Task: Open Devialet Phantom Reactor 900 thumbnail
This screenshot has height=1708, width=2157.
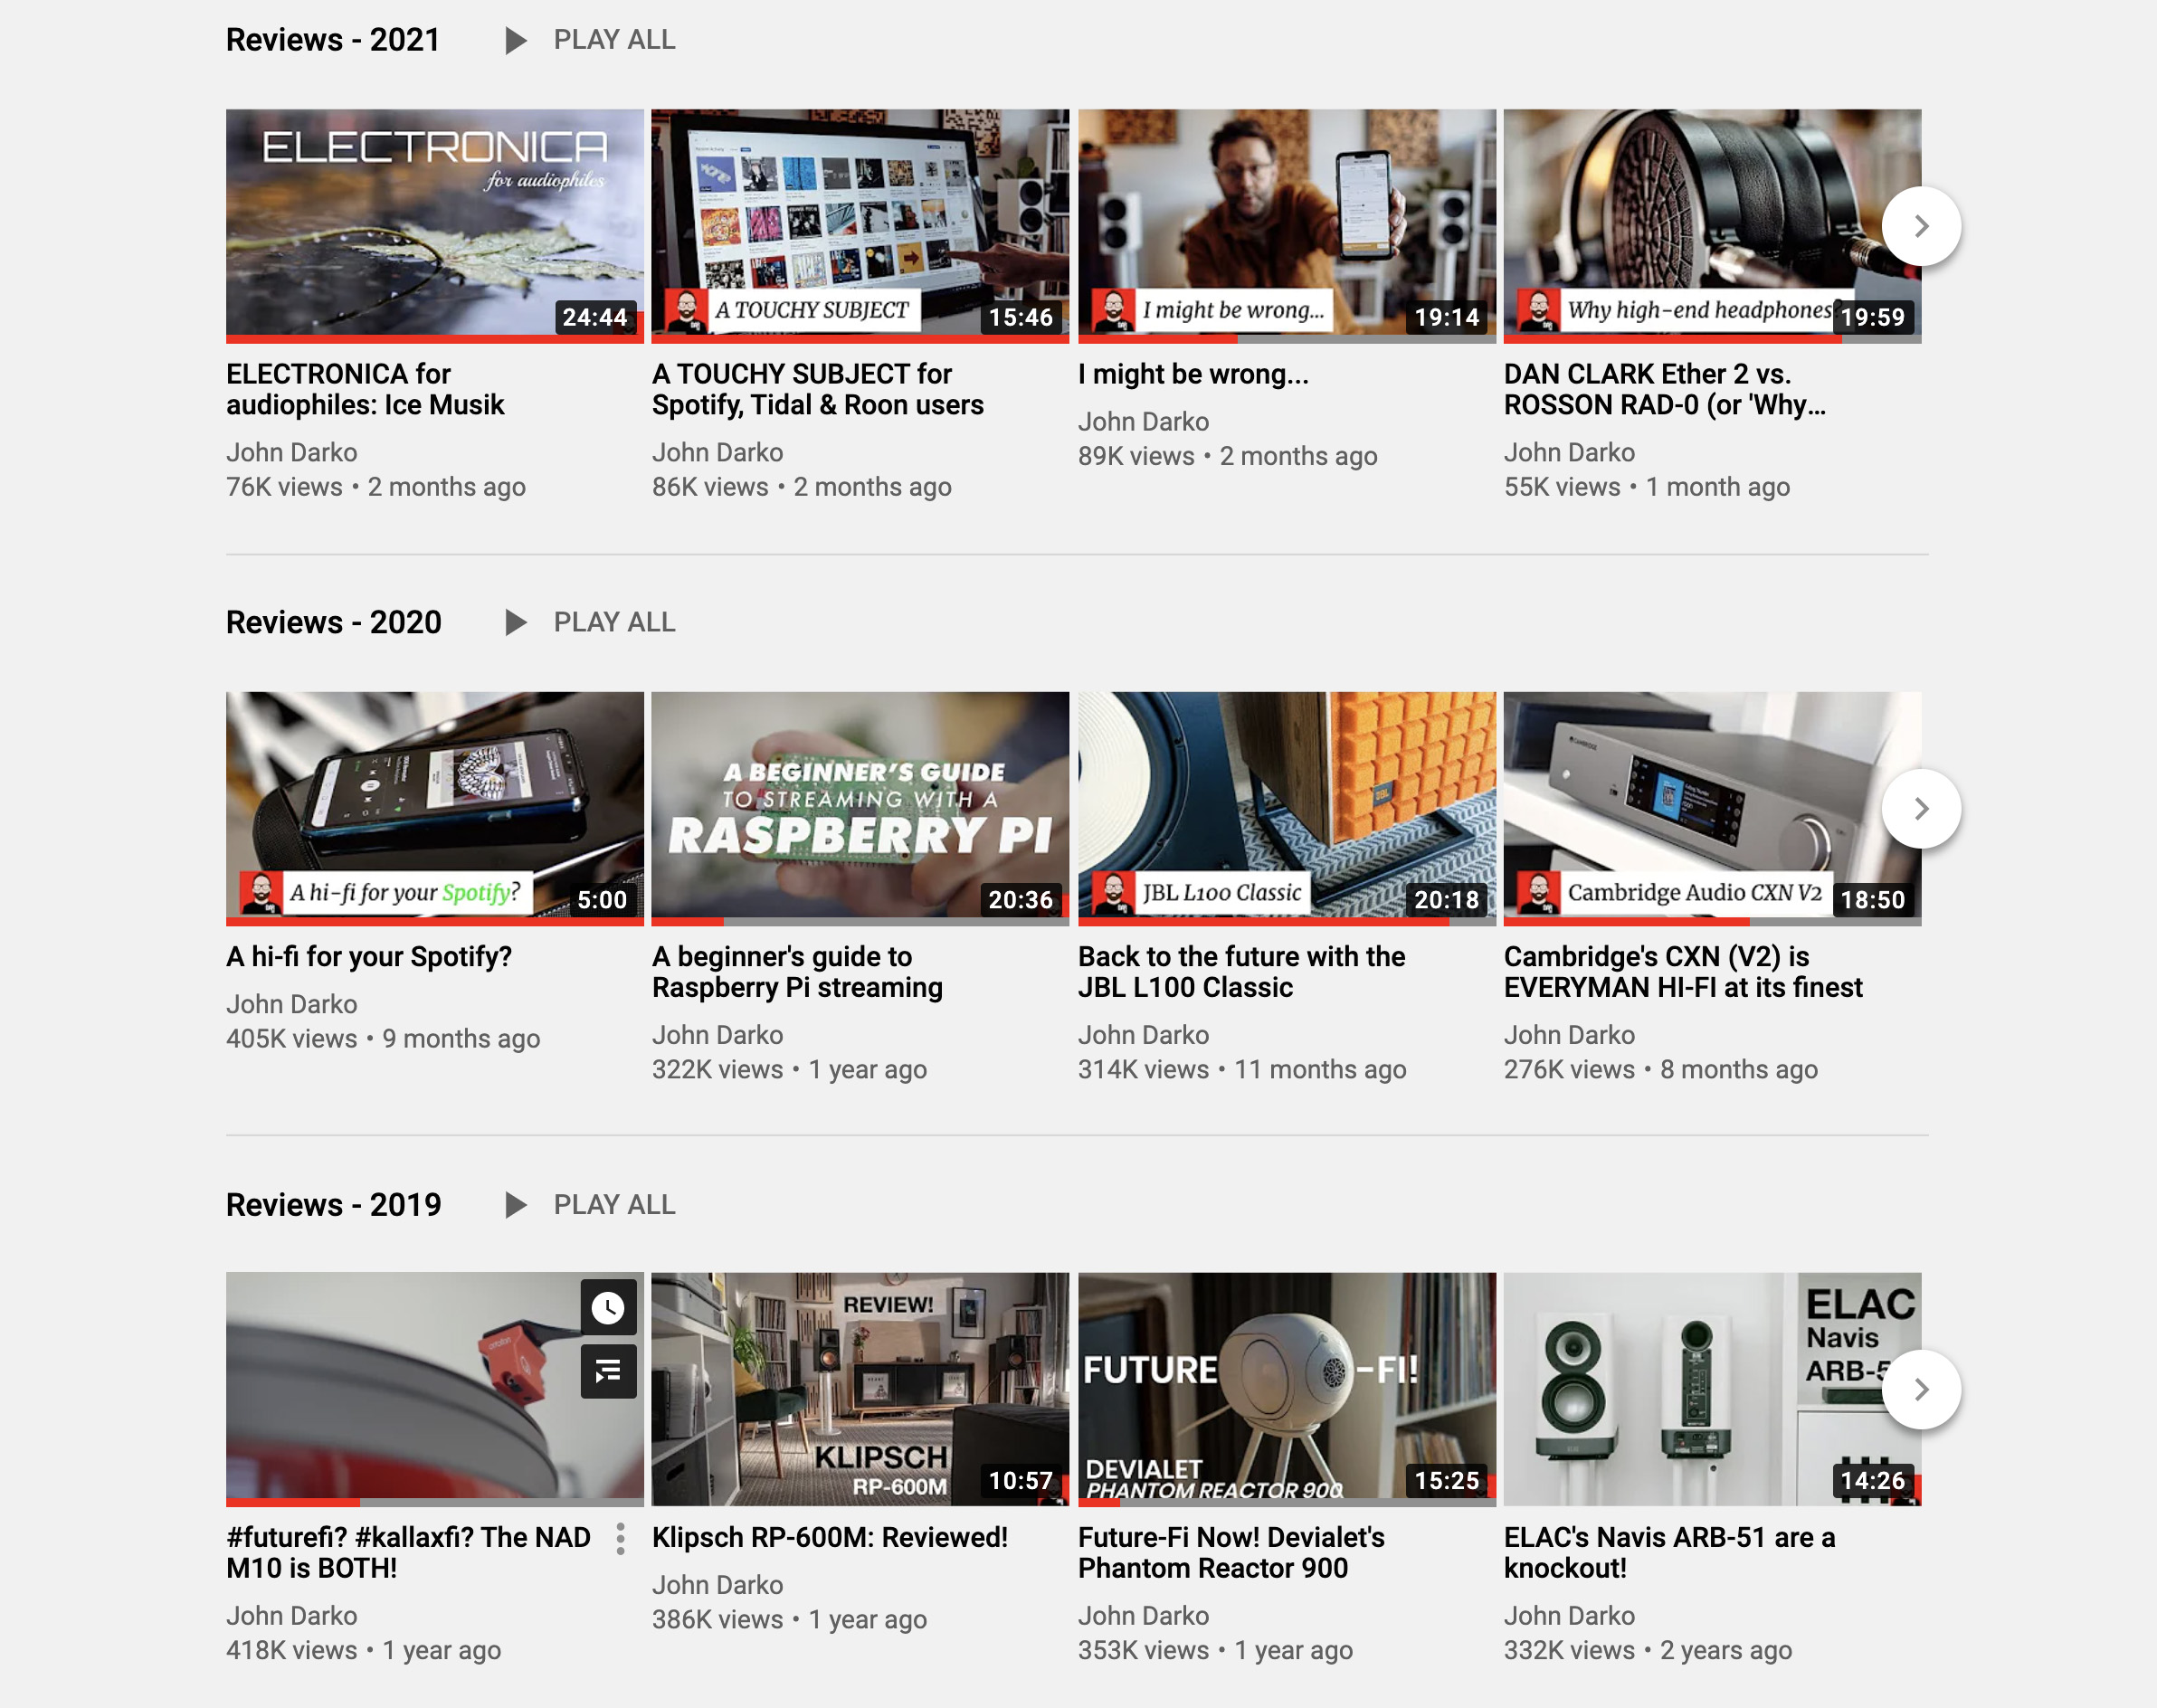Action: point(1286,1388)
